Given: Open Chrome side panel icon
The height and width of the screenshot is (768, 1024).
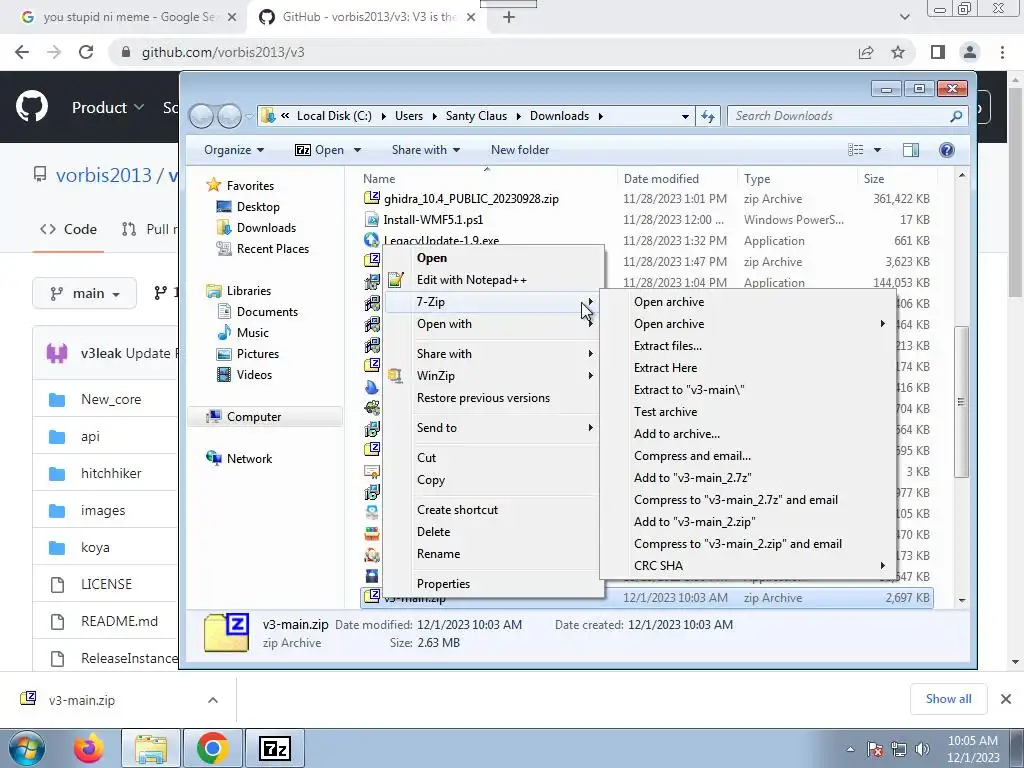Looking at the screenshot, I should tap(938, 52).
